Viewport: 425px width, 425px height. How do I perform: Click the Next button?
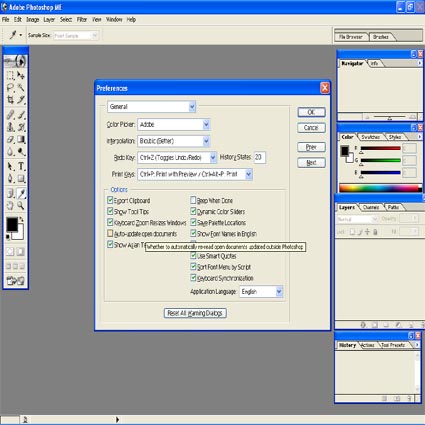pyautogui.click(x=311, y=163)
